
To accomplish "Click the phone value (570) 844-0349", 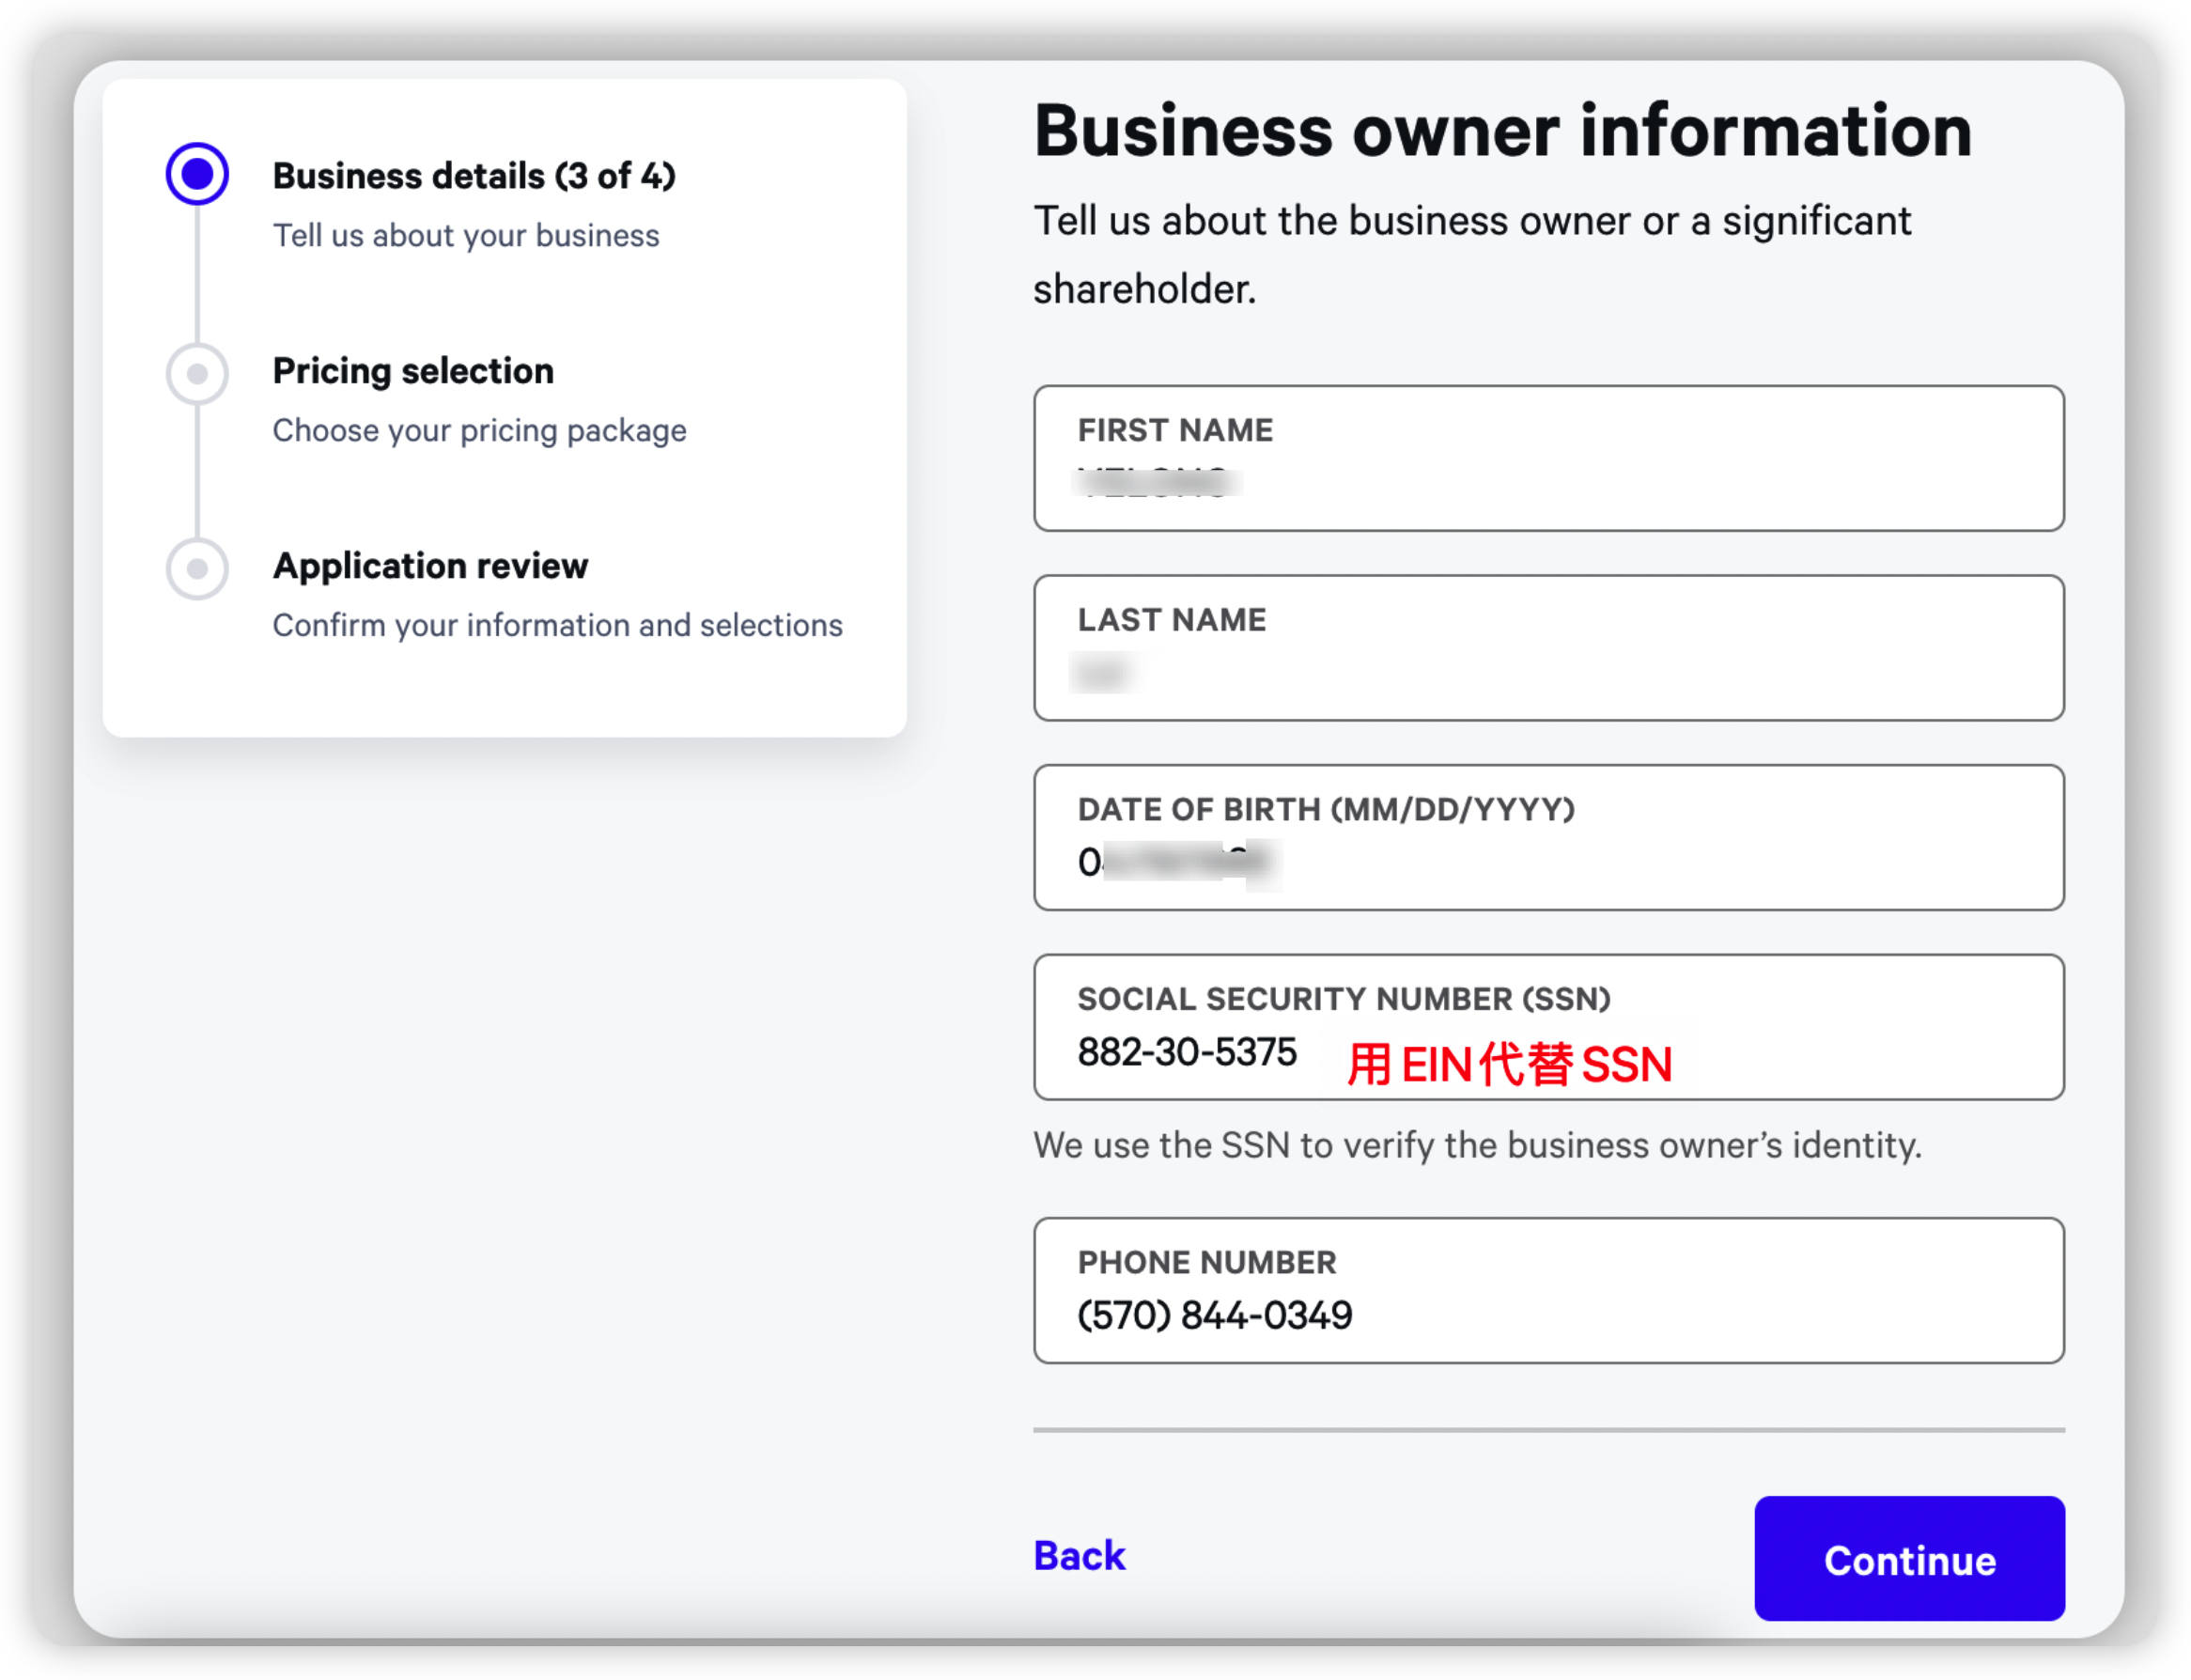I will click(1214, 1316).
